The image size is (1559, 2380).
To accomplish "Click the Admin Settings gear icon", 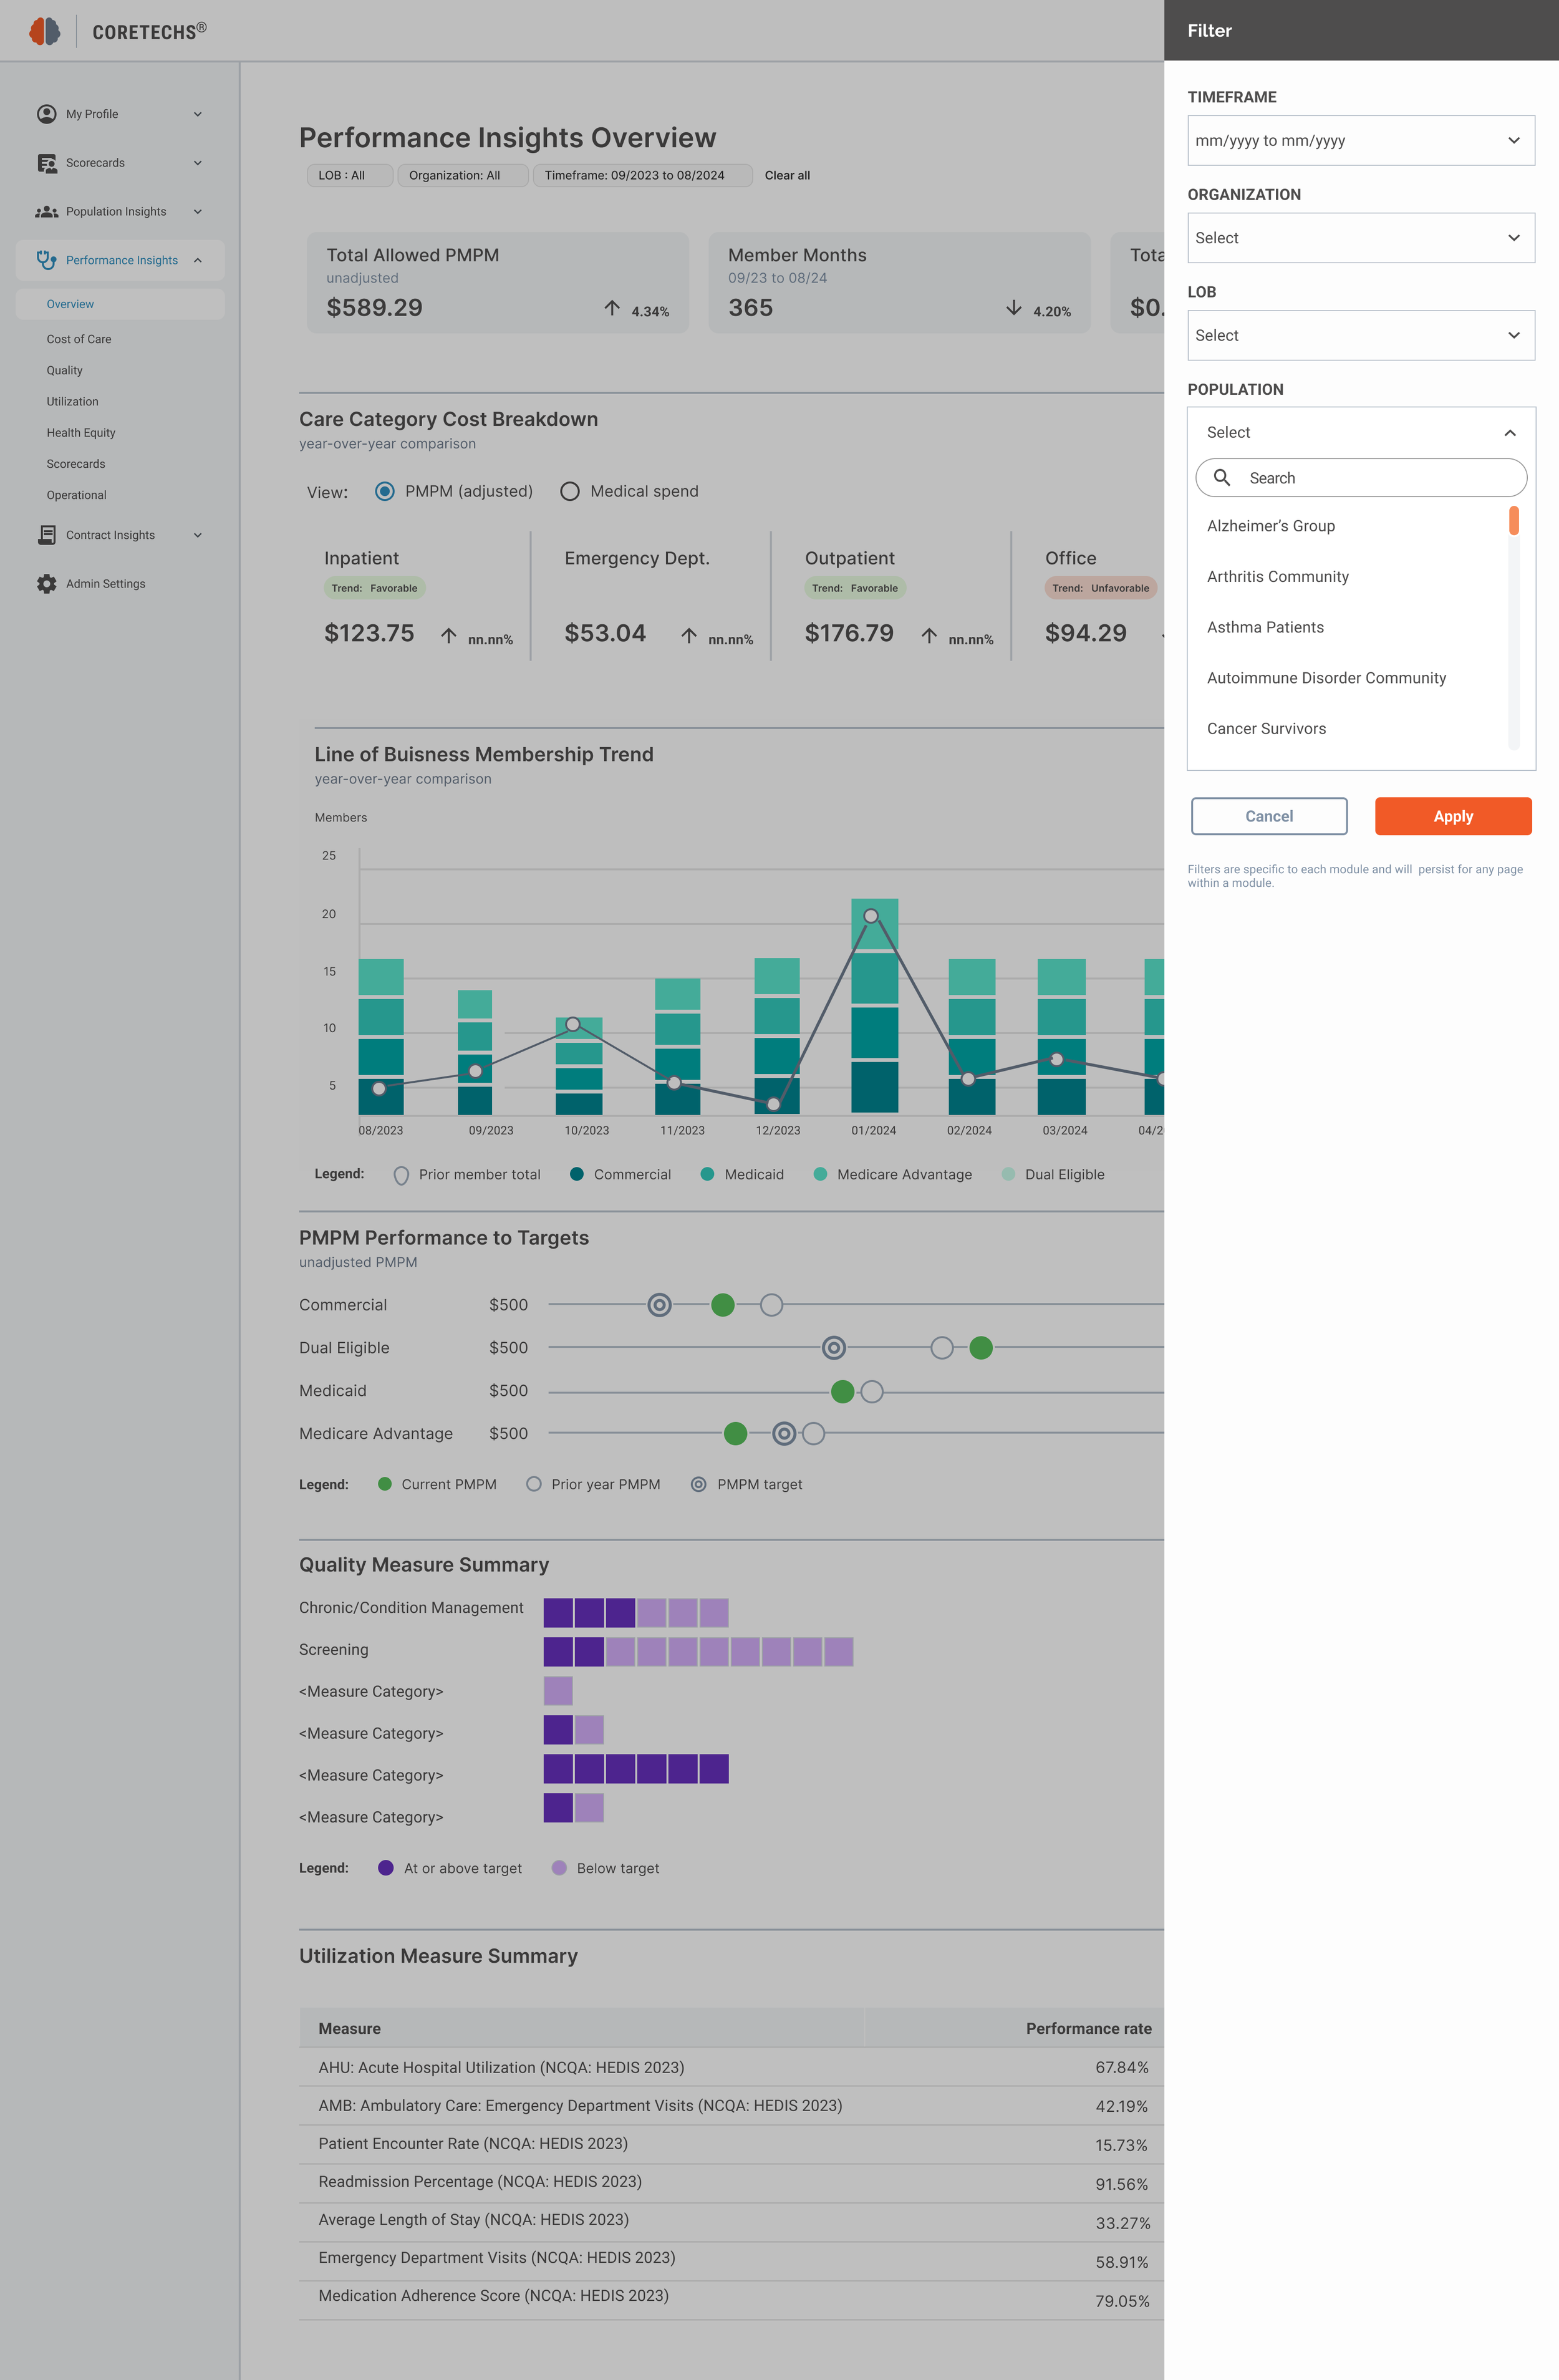I will pos(46,584).
